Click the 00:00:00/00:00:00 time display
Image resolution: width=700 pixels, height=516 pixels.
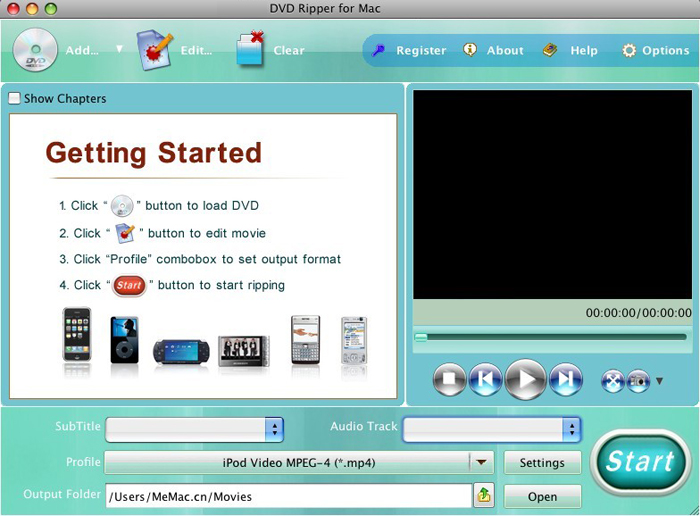pyautogui.click(x=638, y=313)
